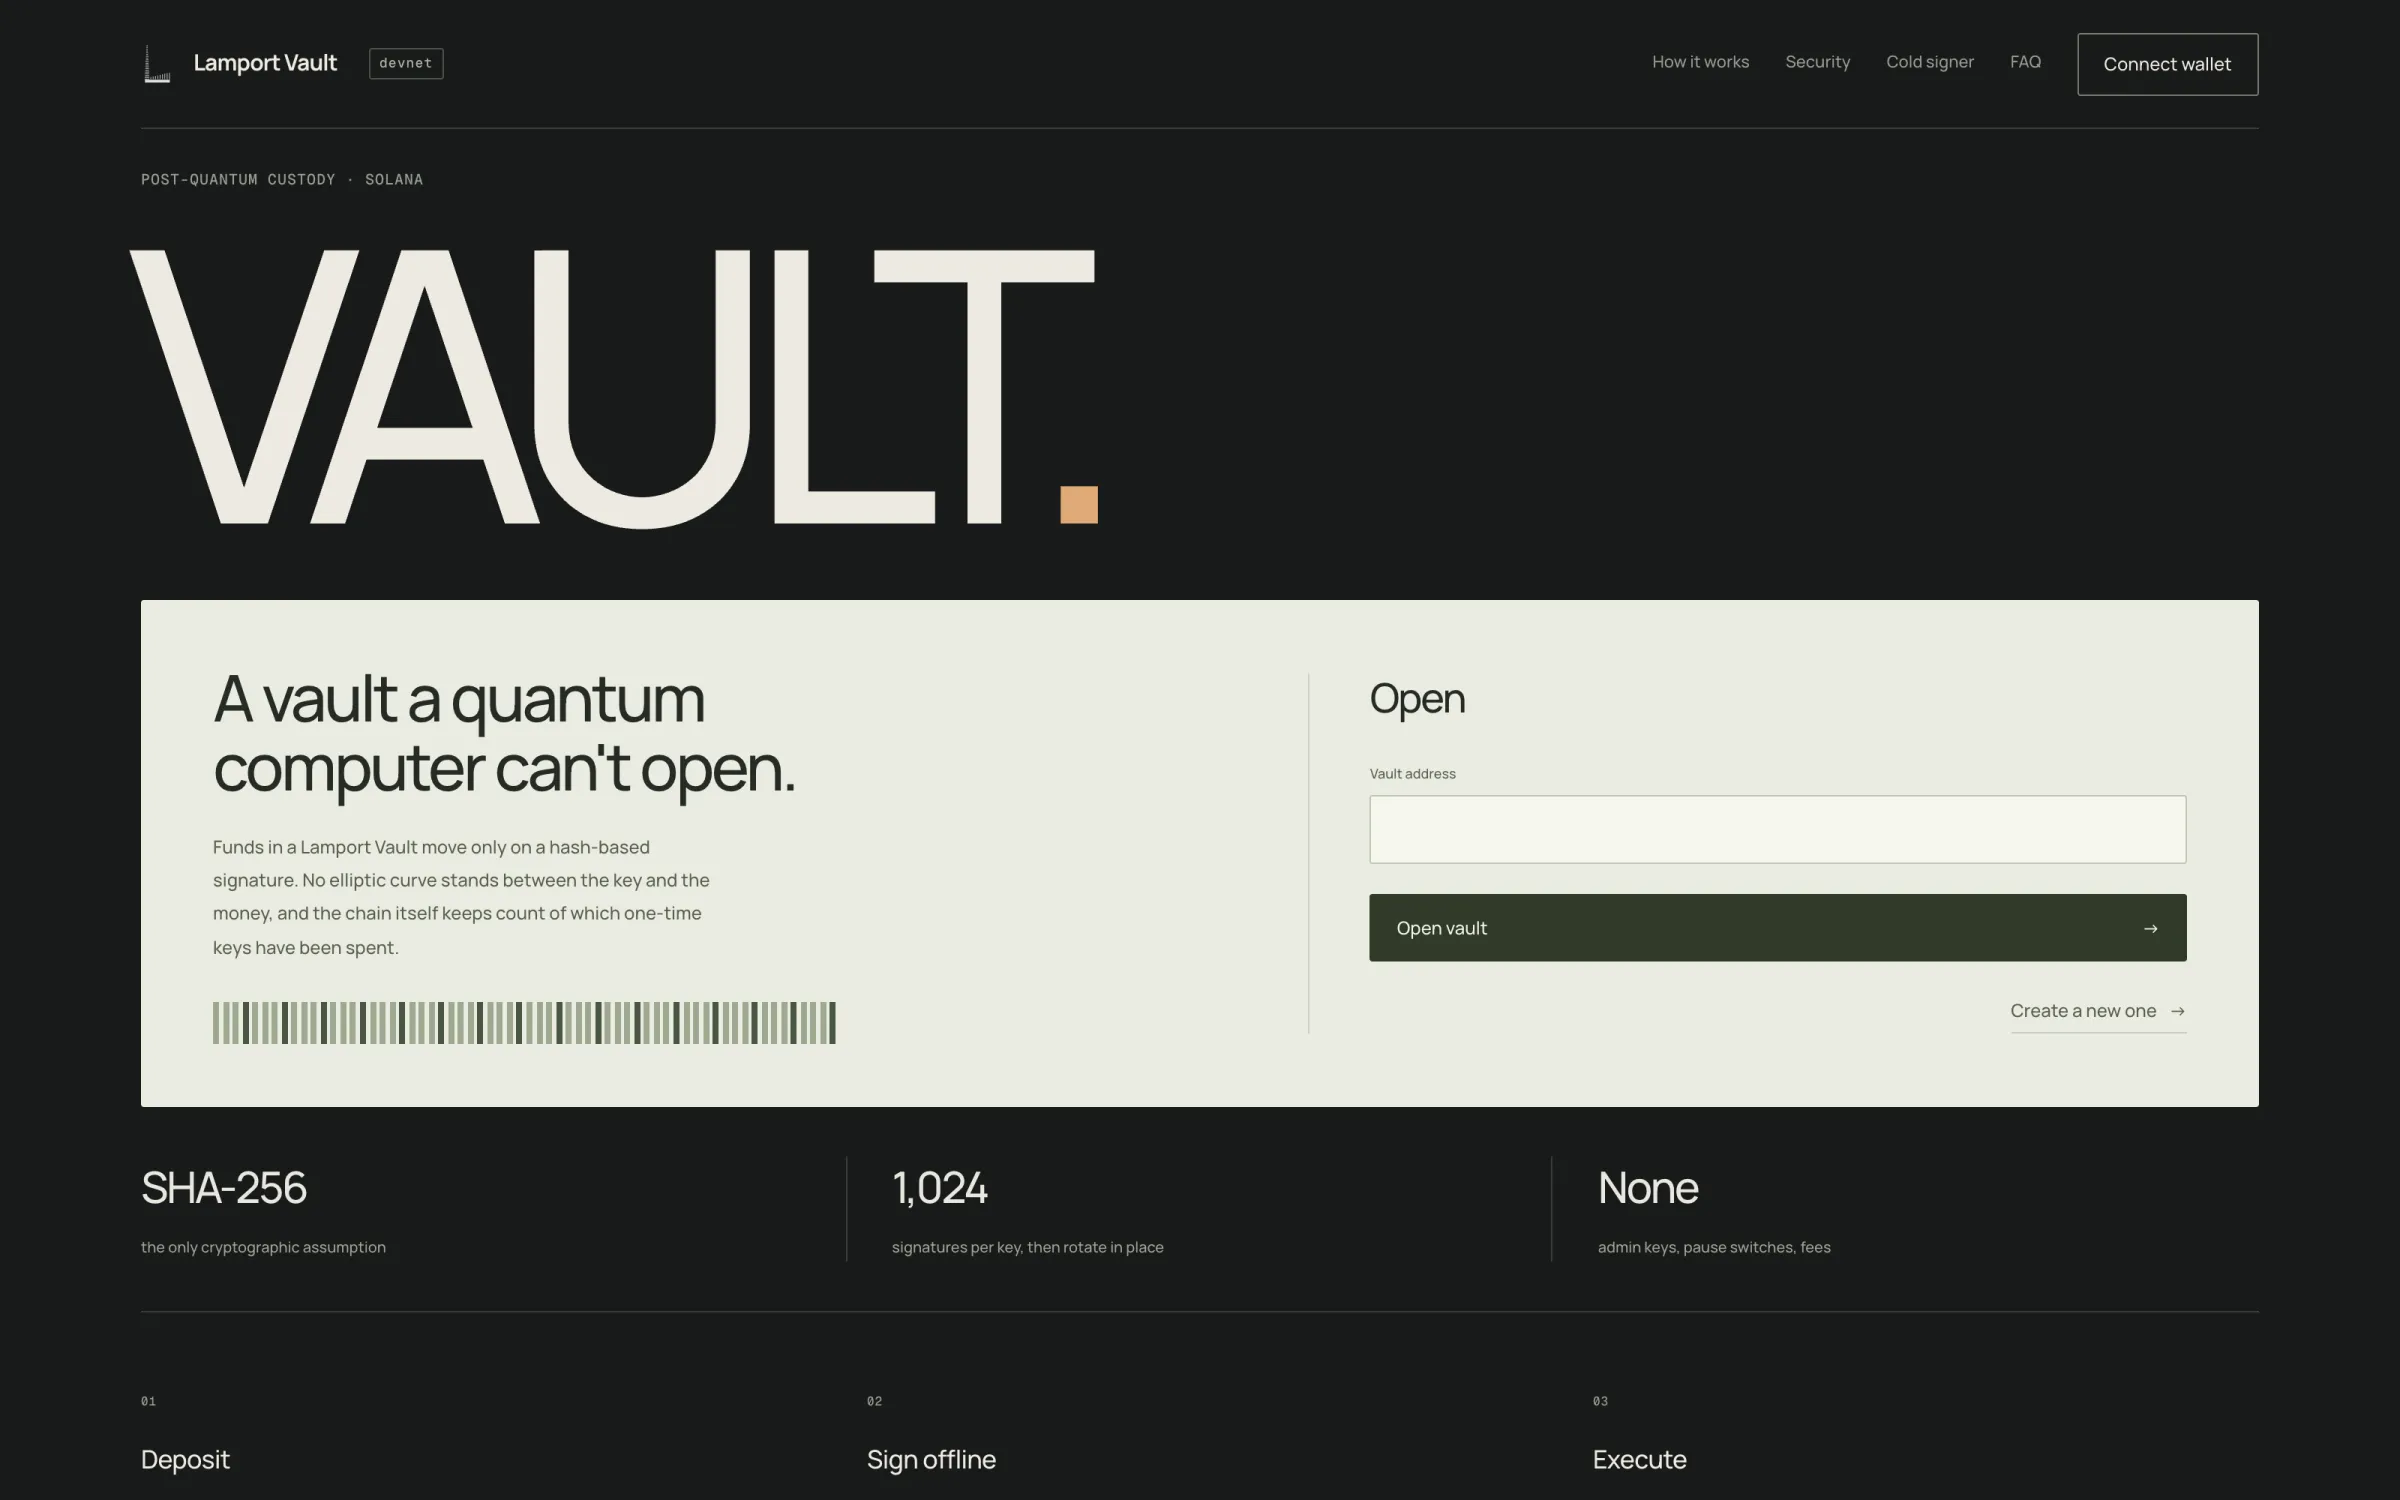The width and height of the screenshot is (2400, 1500).
Task: Click the devnet network badge
Action: click(406, 63)
